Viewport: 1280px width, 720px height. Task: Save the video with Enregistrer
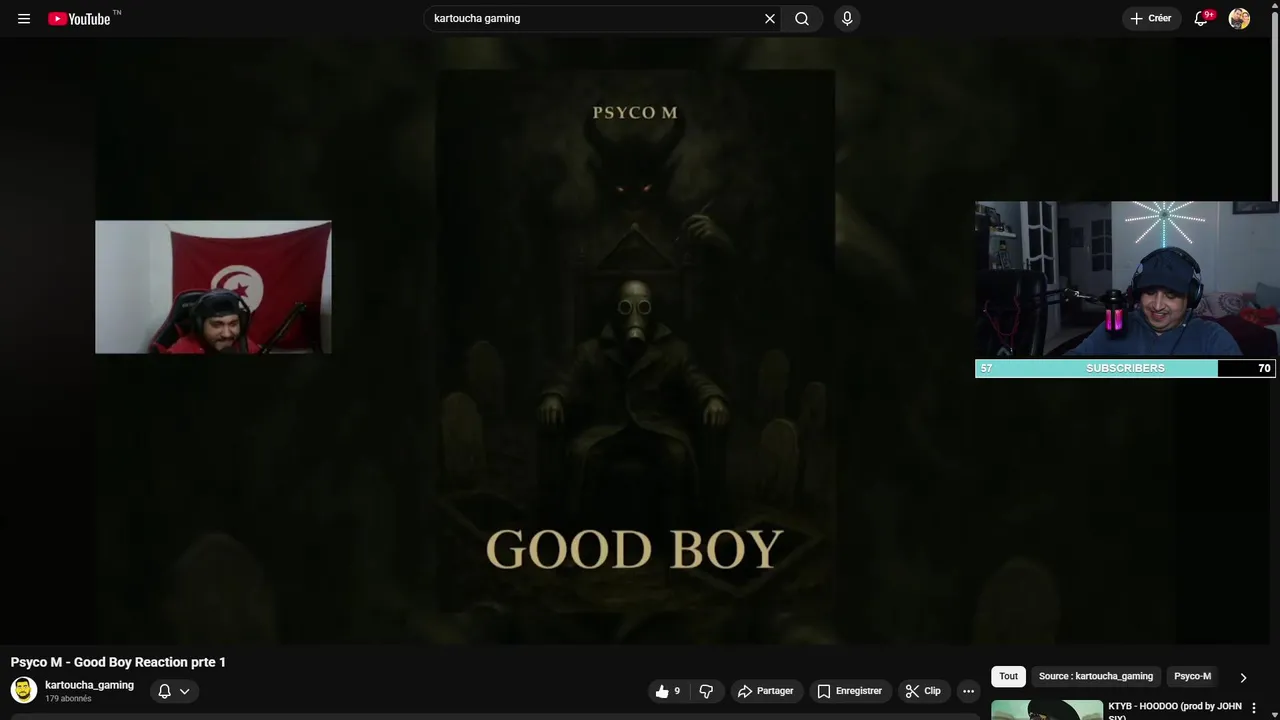pos(849,691)
